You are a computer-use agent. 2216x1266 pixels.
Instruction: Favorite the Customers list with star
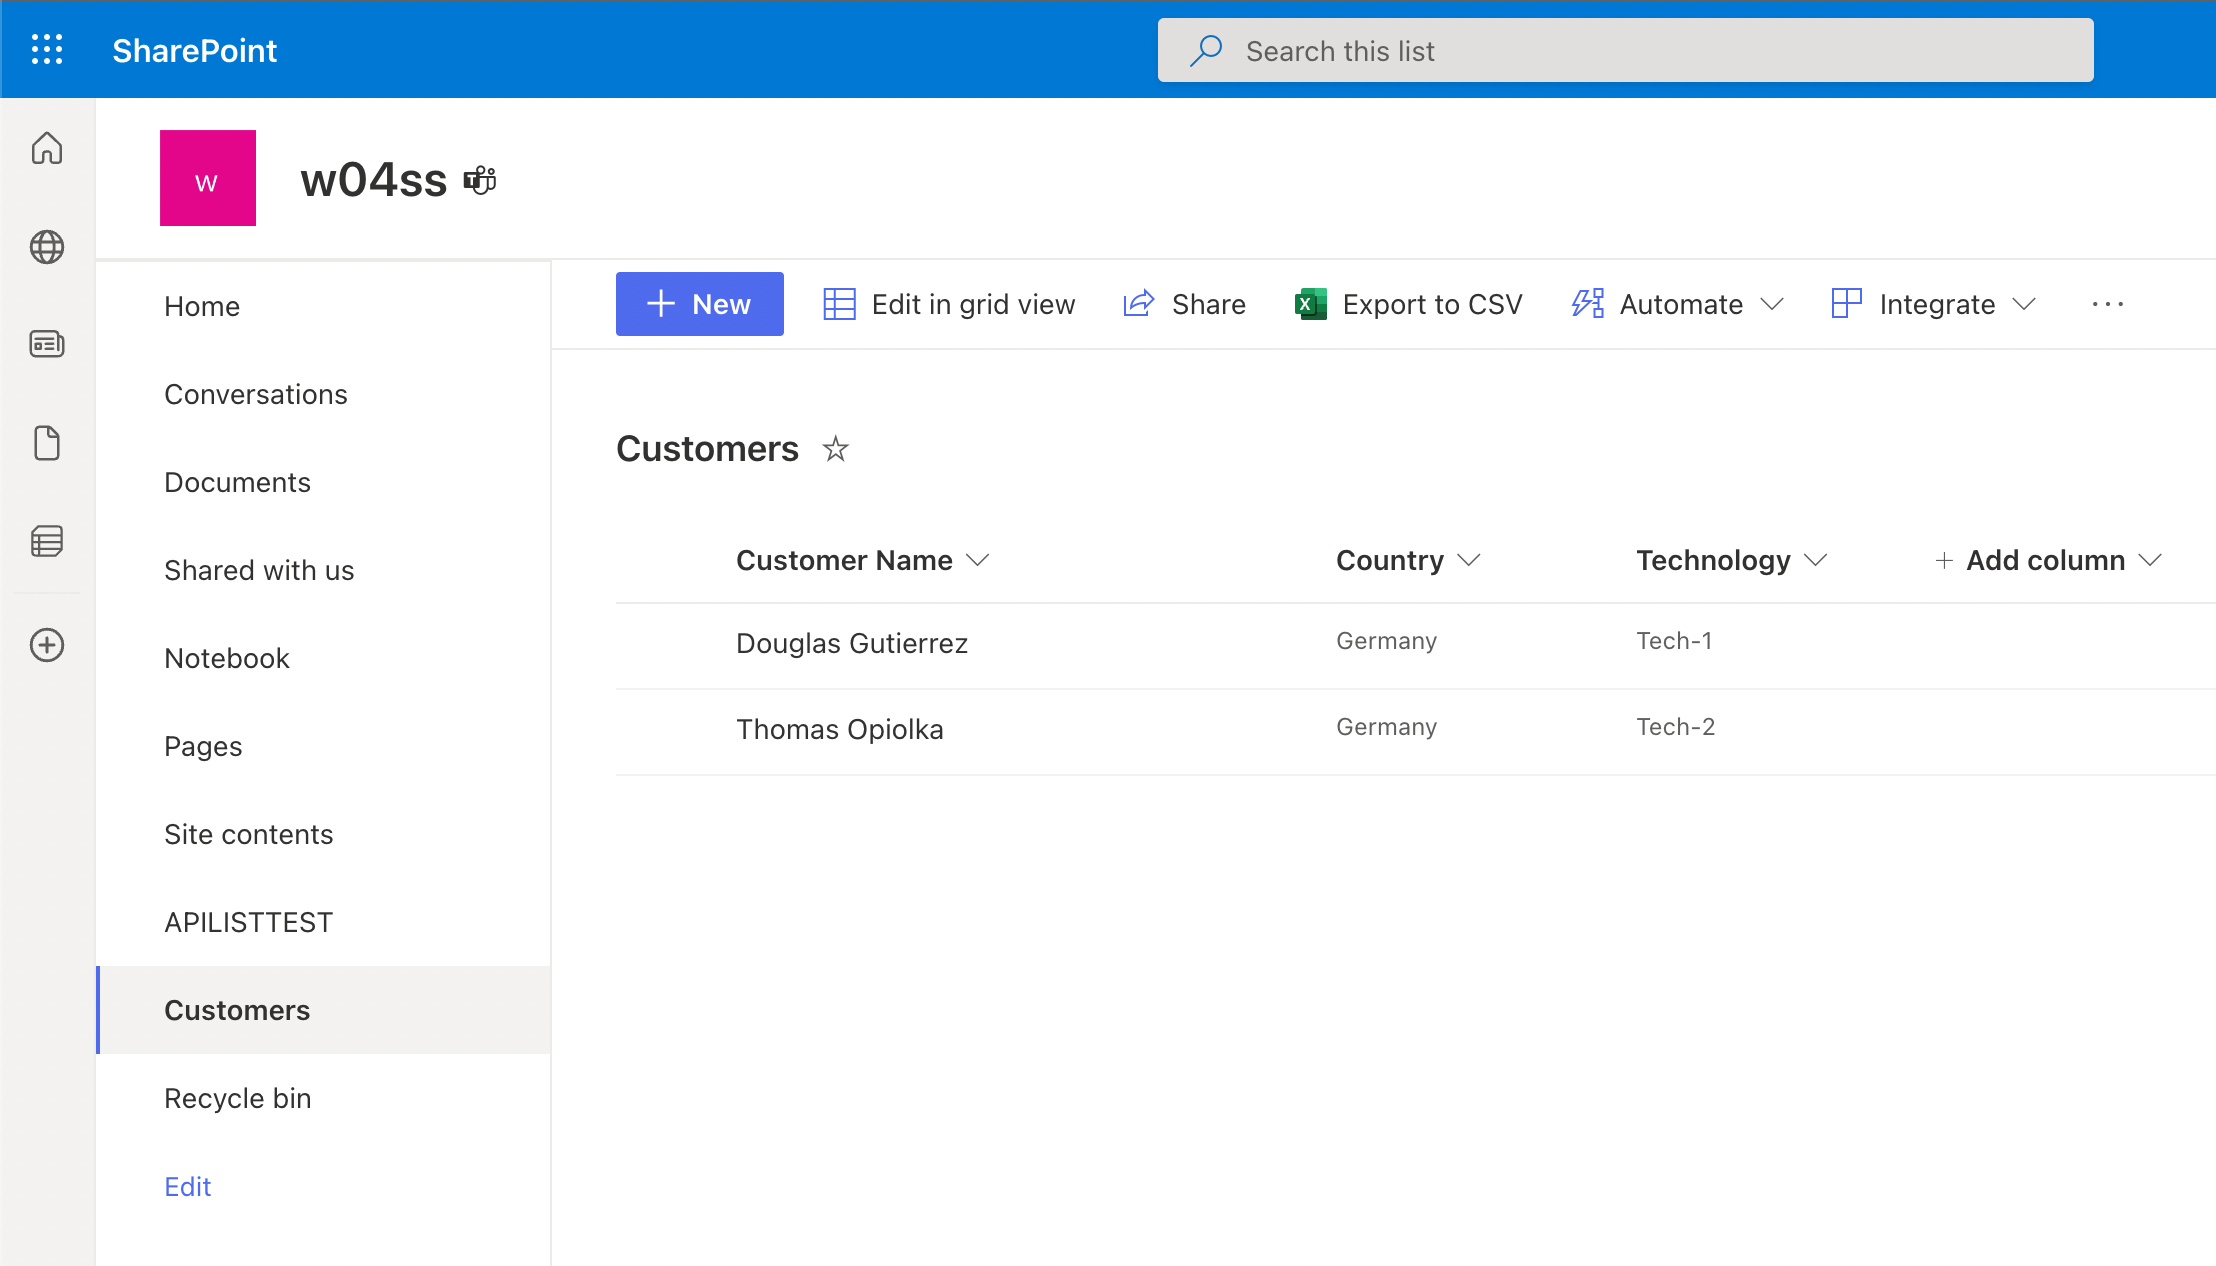tap(835, 449)
